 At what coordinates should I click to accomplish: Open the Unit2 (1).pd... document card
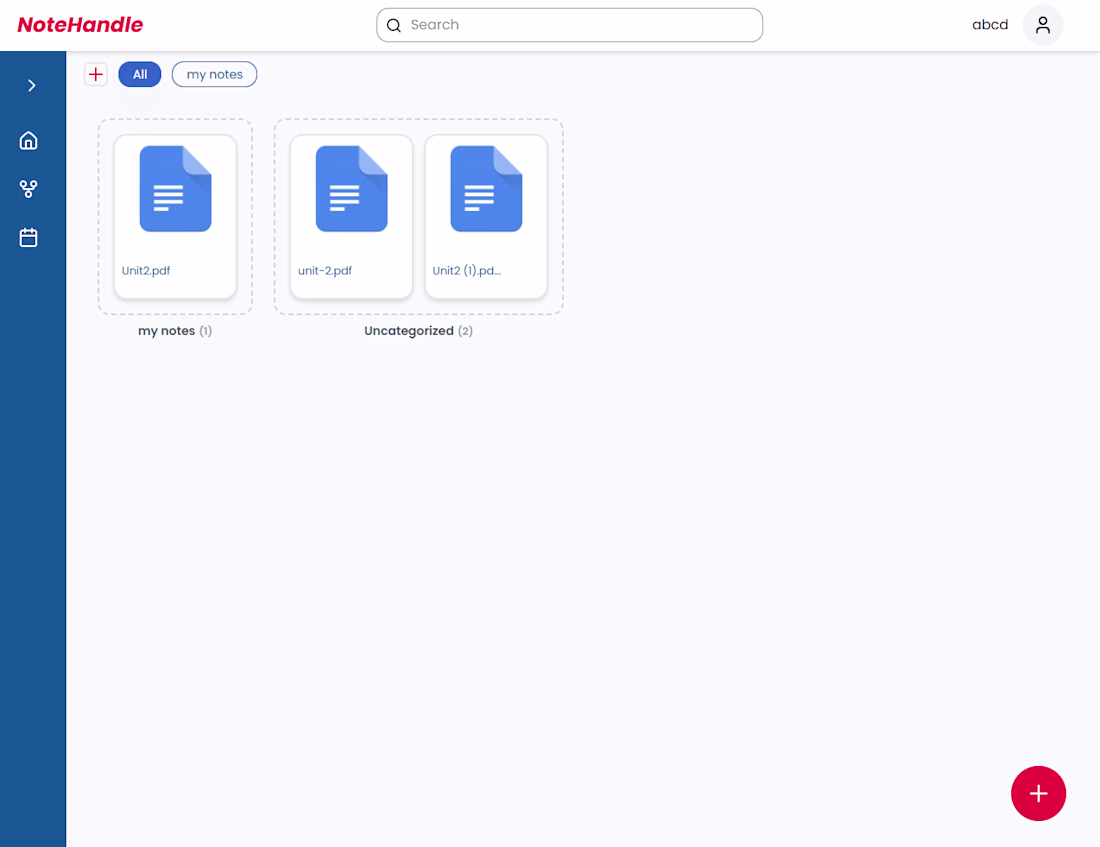point(486,217)
